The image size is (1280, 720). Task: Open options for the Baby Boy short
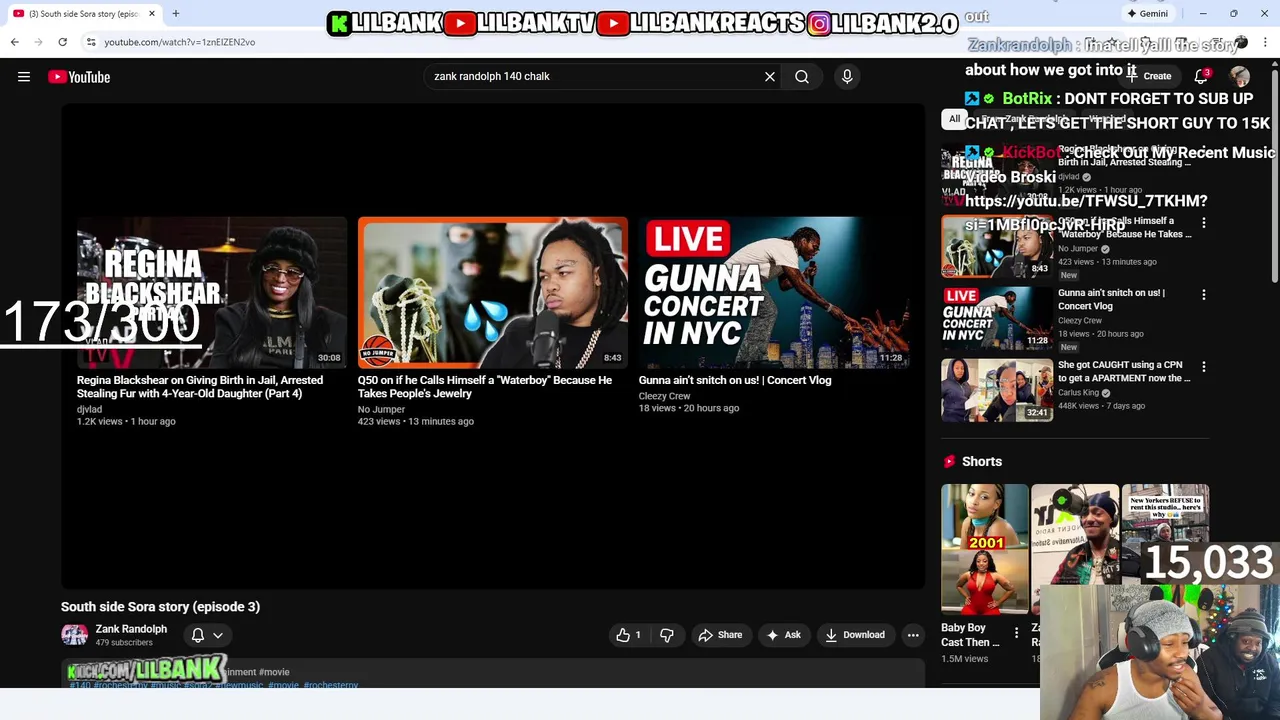tap(1016, 633)
